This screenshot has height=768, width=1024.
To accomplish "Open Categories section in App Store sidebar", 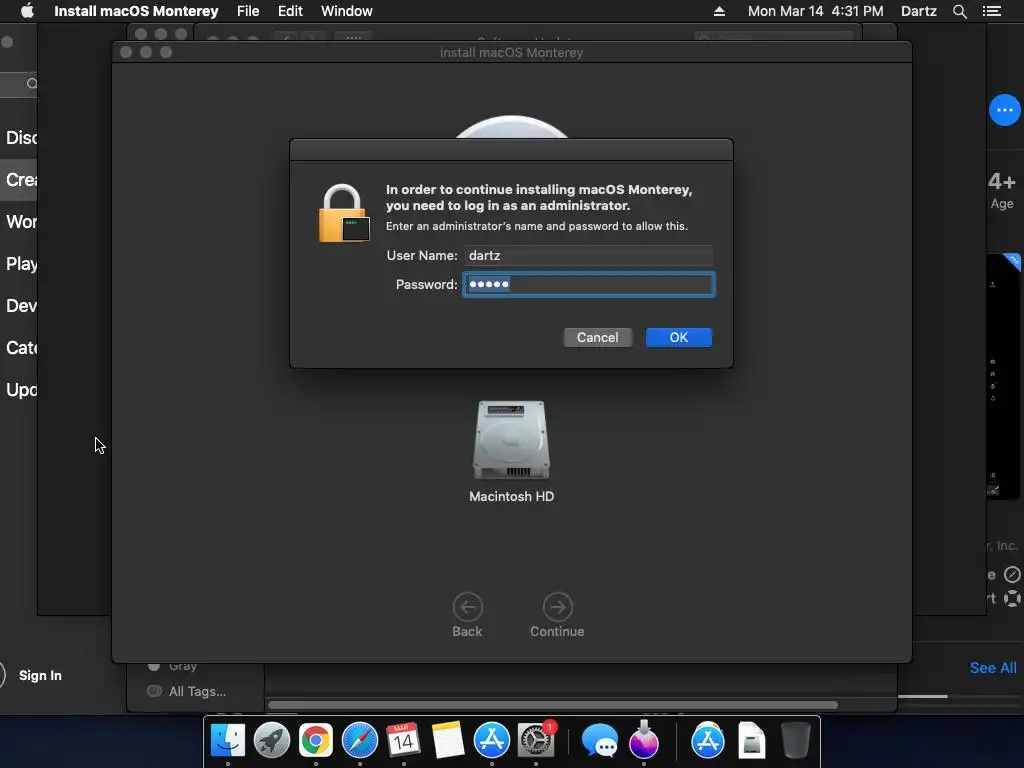I will click(22, 347).
